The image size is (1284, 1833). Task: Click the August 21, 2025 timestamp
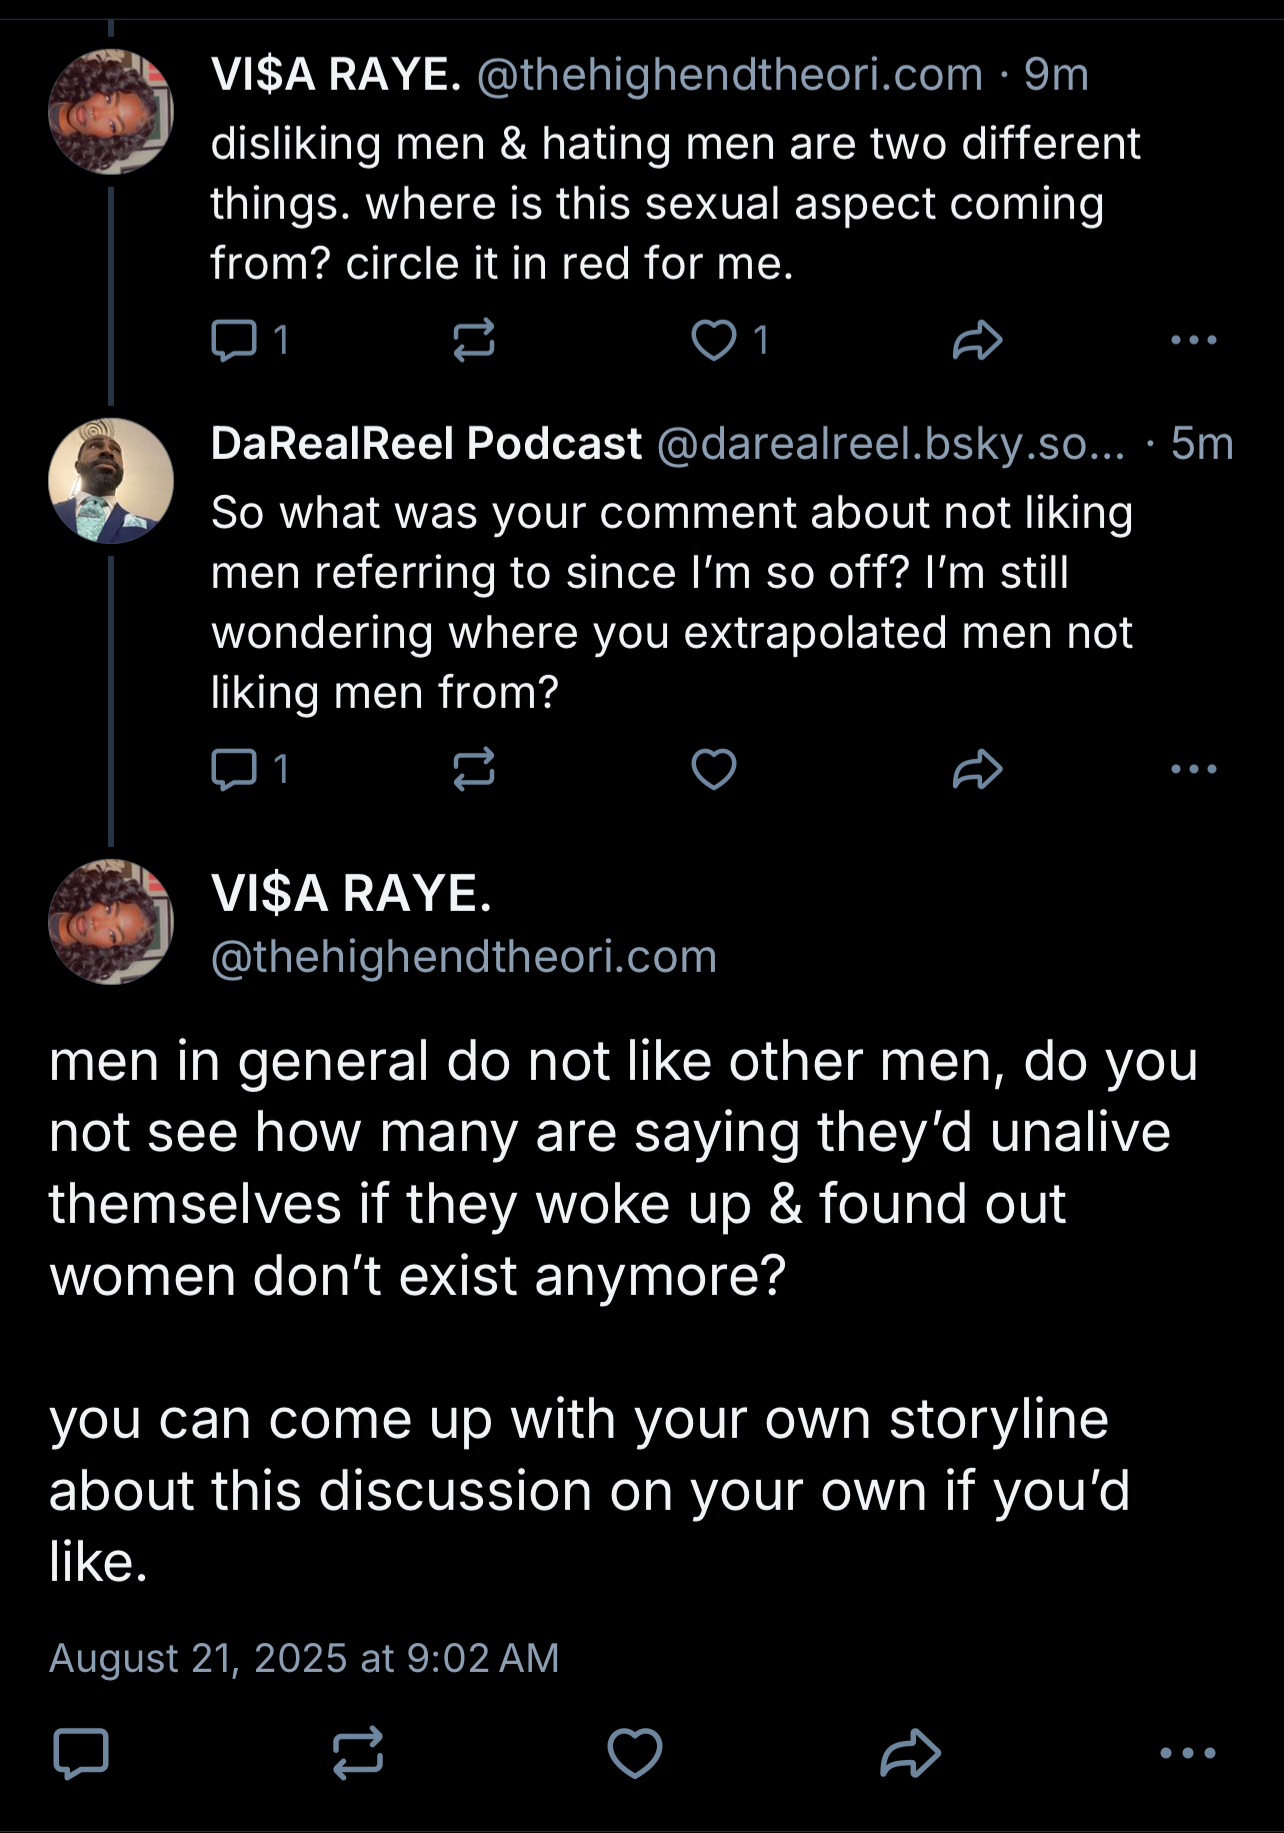(304, 1658)
